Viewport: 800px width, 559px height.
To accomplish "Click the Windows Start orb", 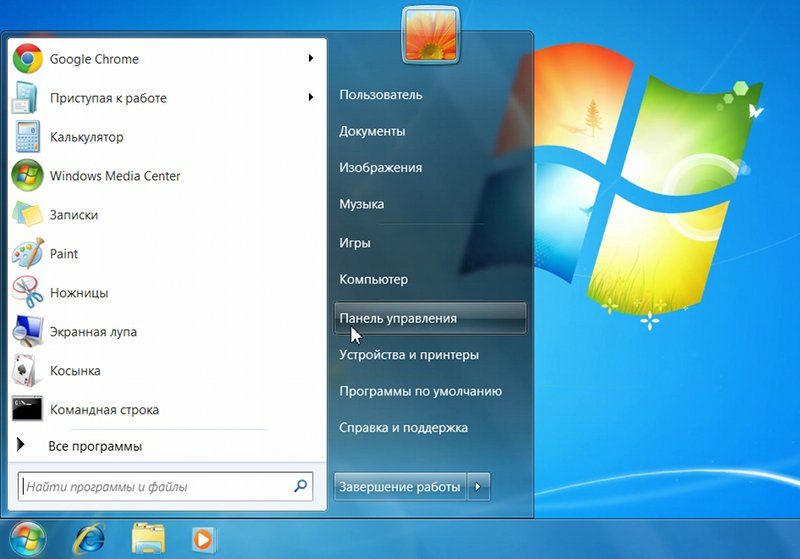I will tap(28, 539).
